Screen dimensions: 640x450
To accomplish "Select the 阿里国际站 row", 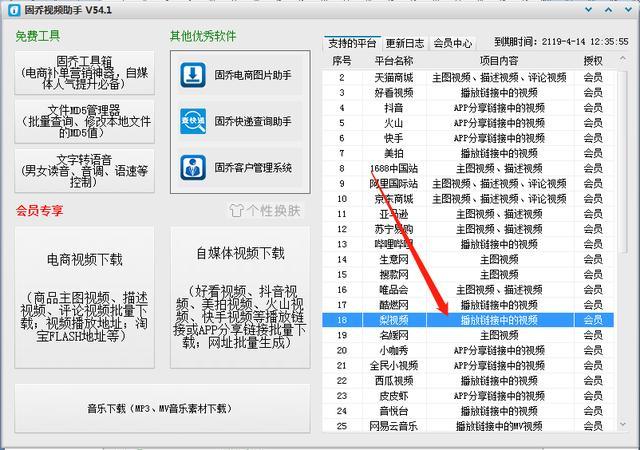I will pos(468,183).
